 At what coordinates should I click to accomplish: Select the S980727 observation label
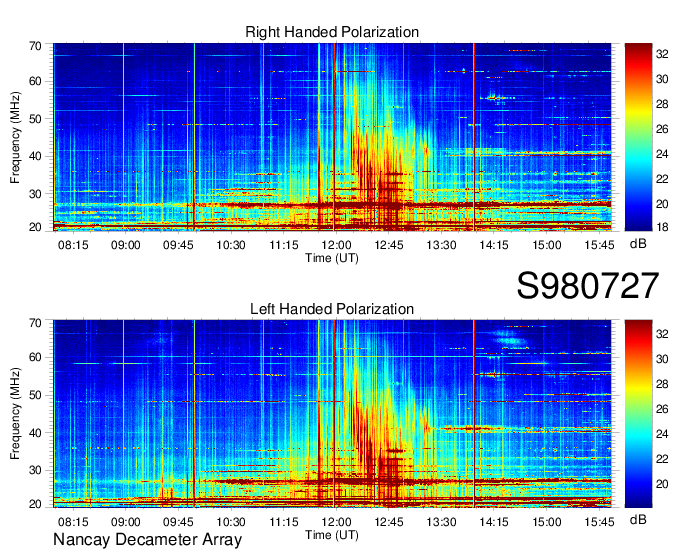point(588,286)
